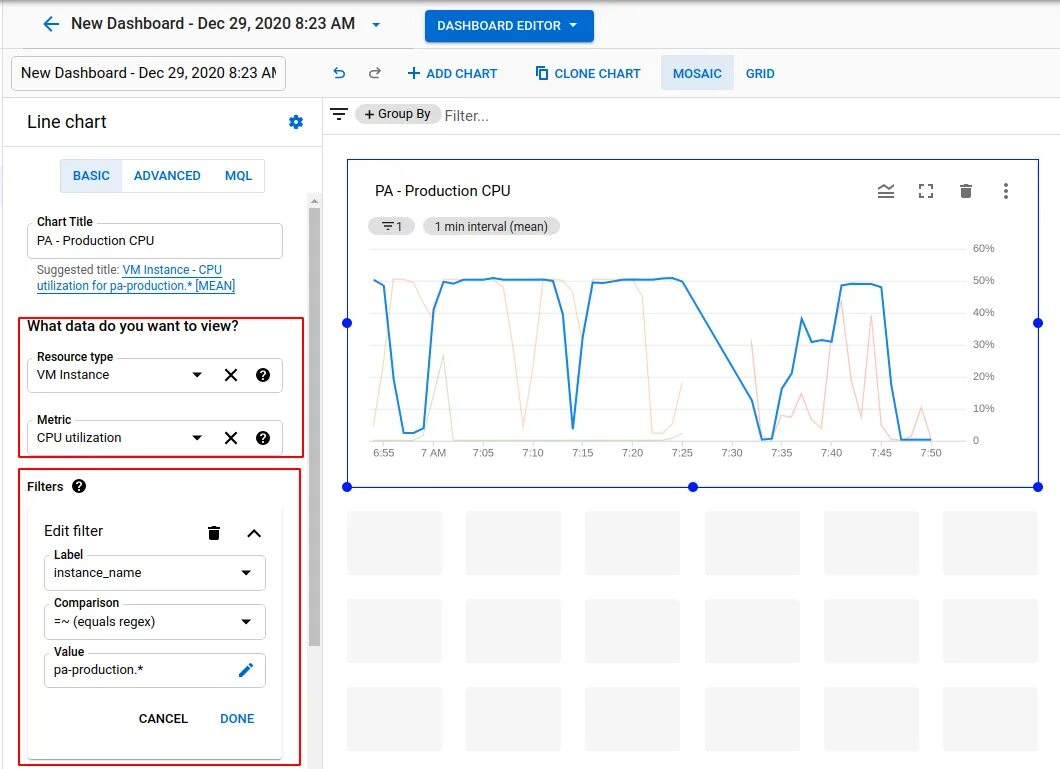Undo the last dashboard change
This screenshot has width=1060, height=769.
(x=339, y=73)
